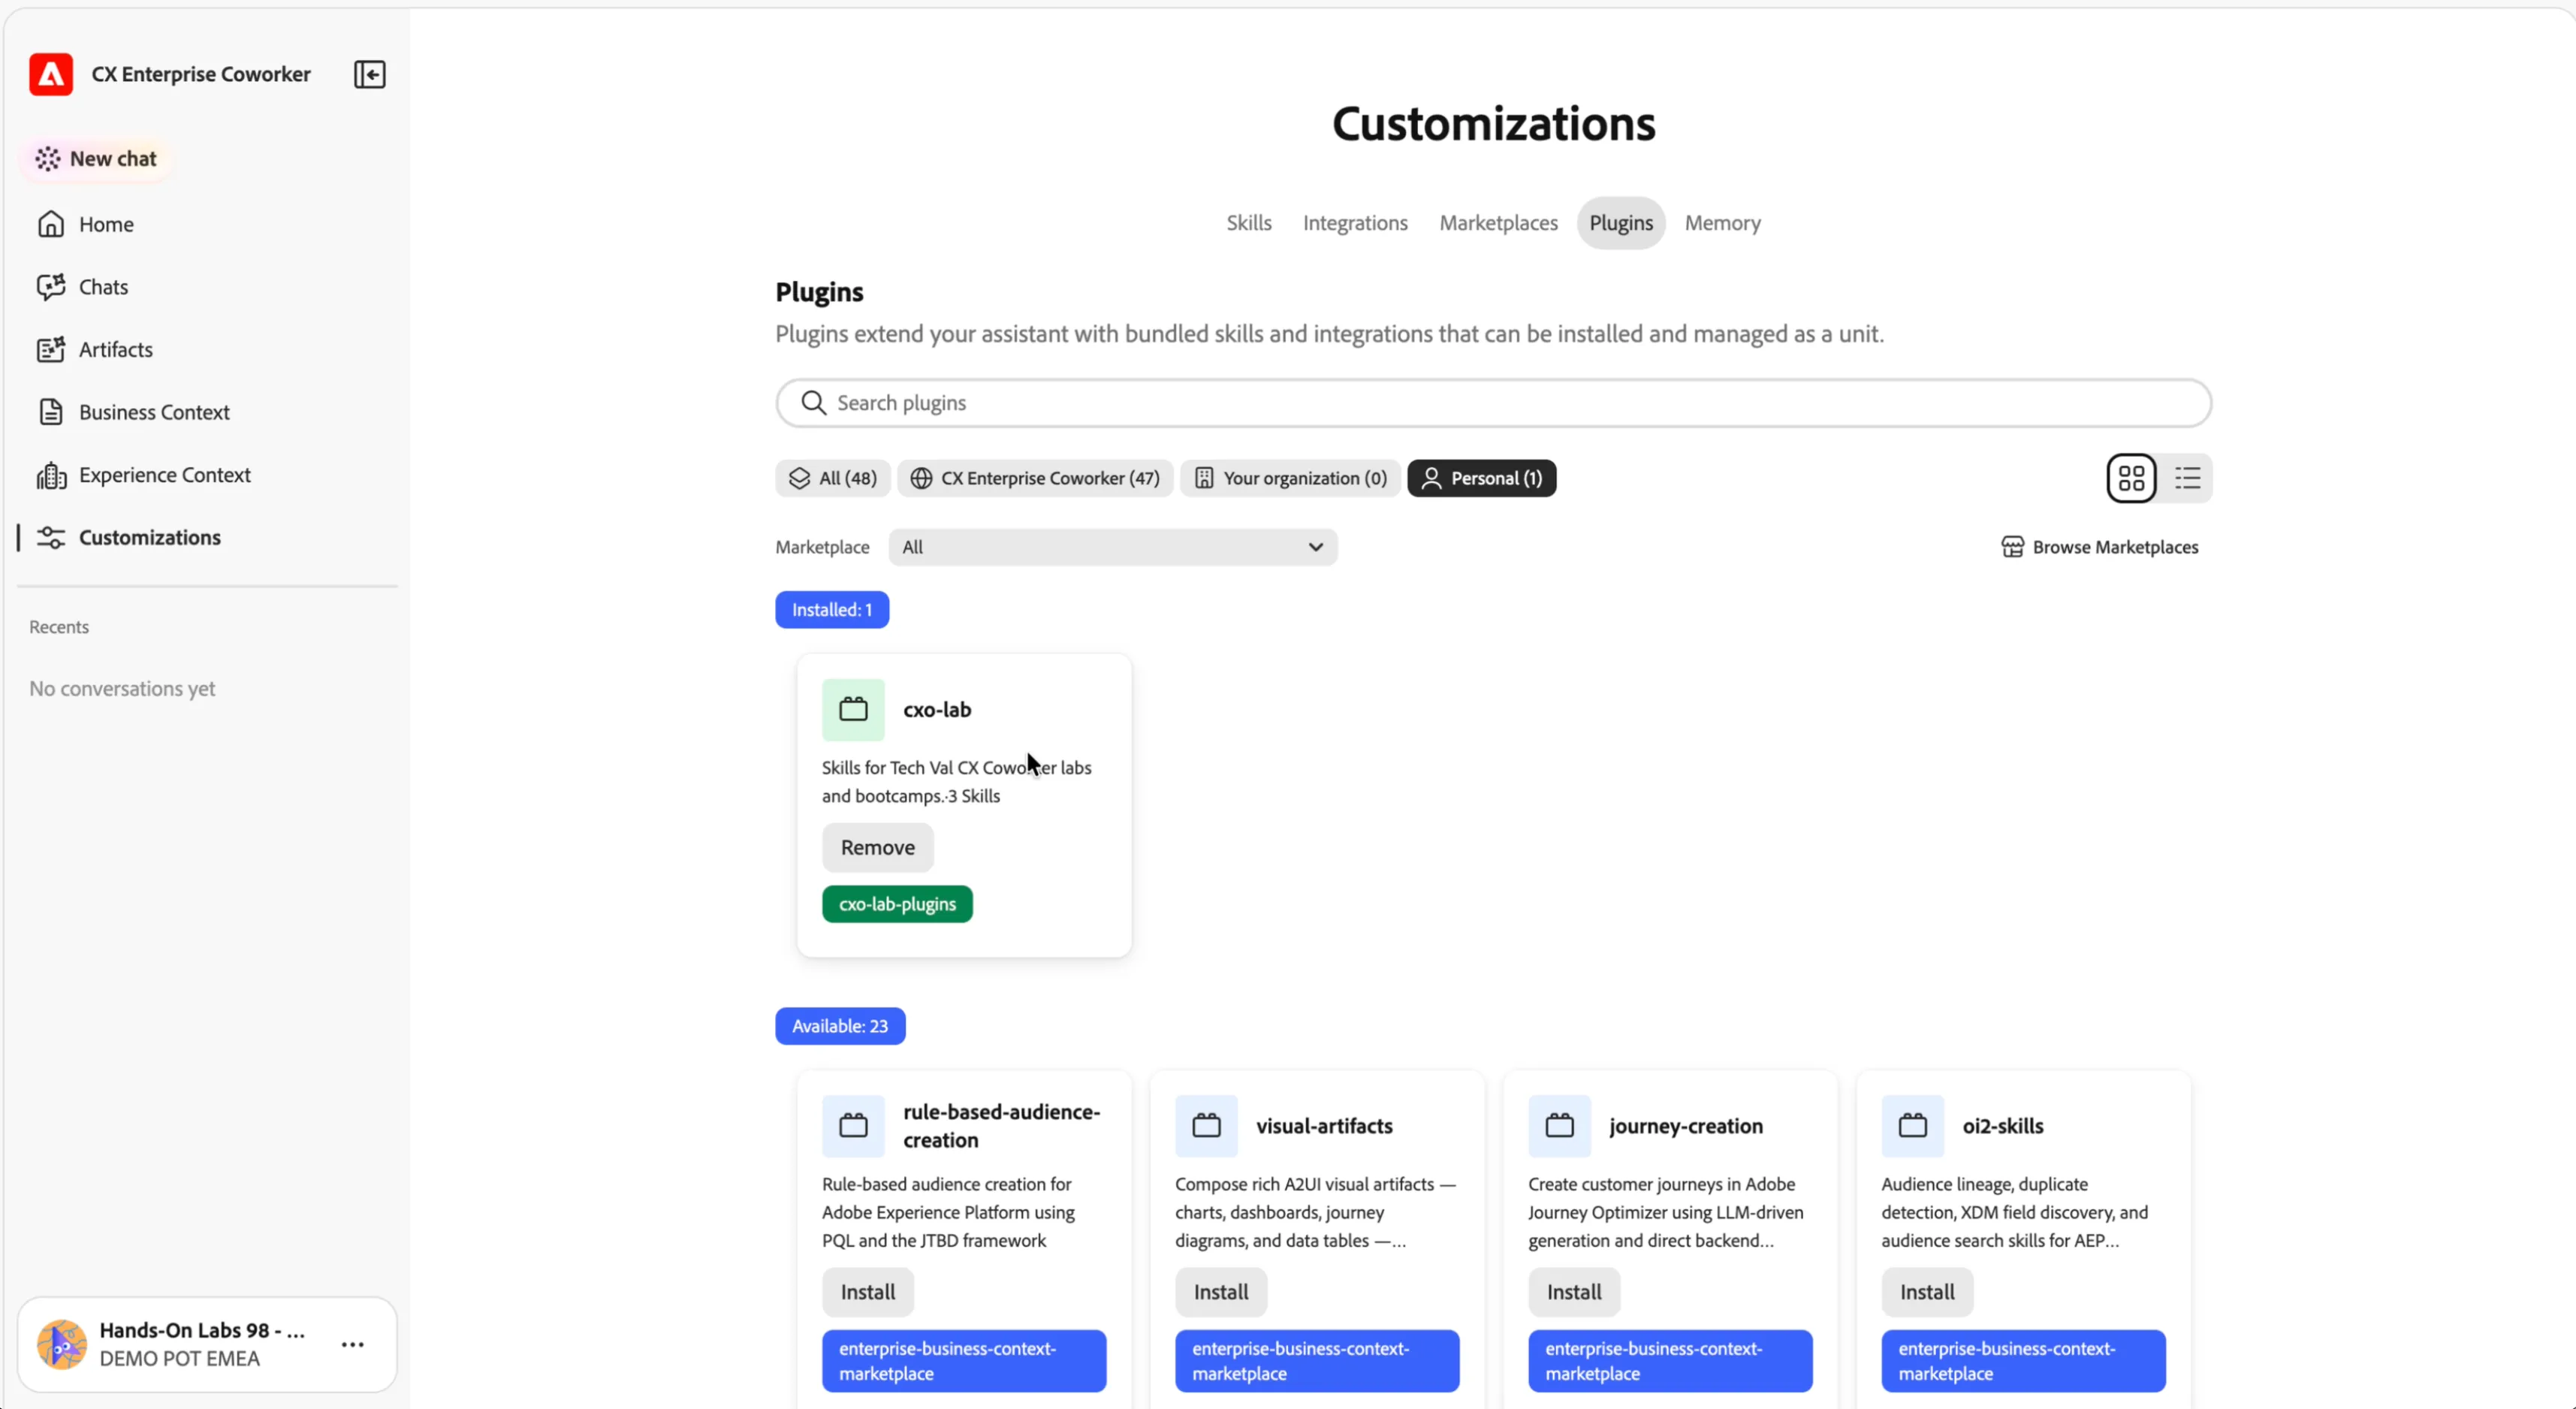This screenshot has height=1409, width=2576.
Task: Install the journey-creation plugin
Action: [x=1573, y=1292]
